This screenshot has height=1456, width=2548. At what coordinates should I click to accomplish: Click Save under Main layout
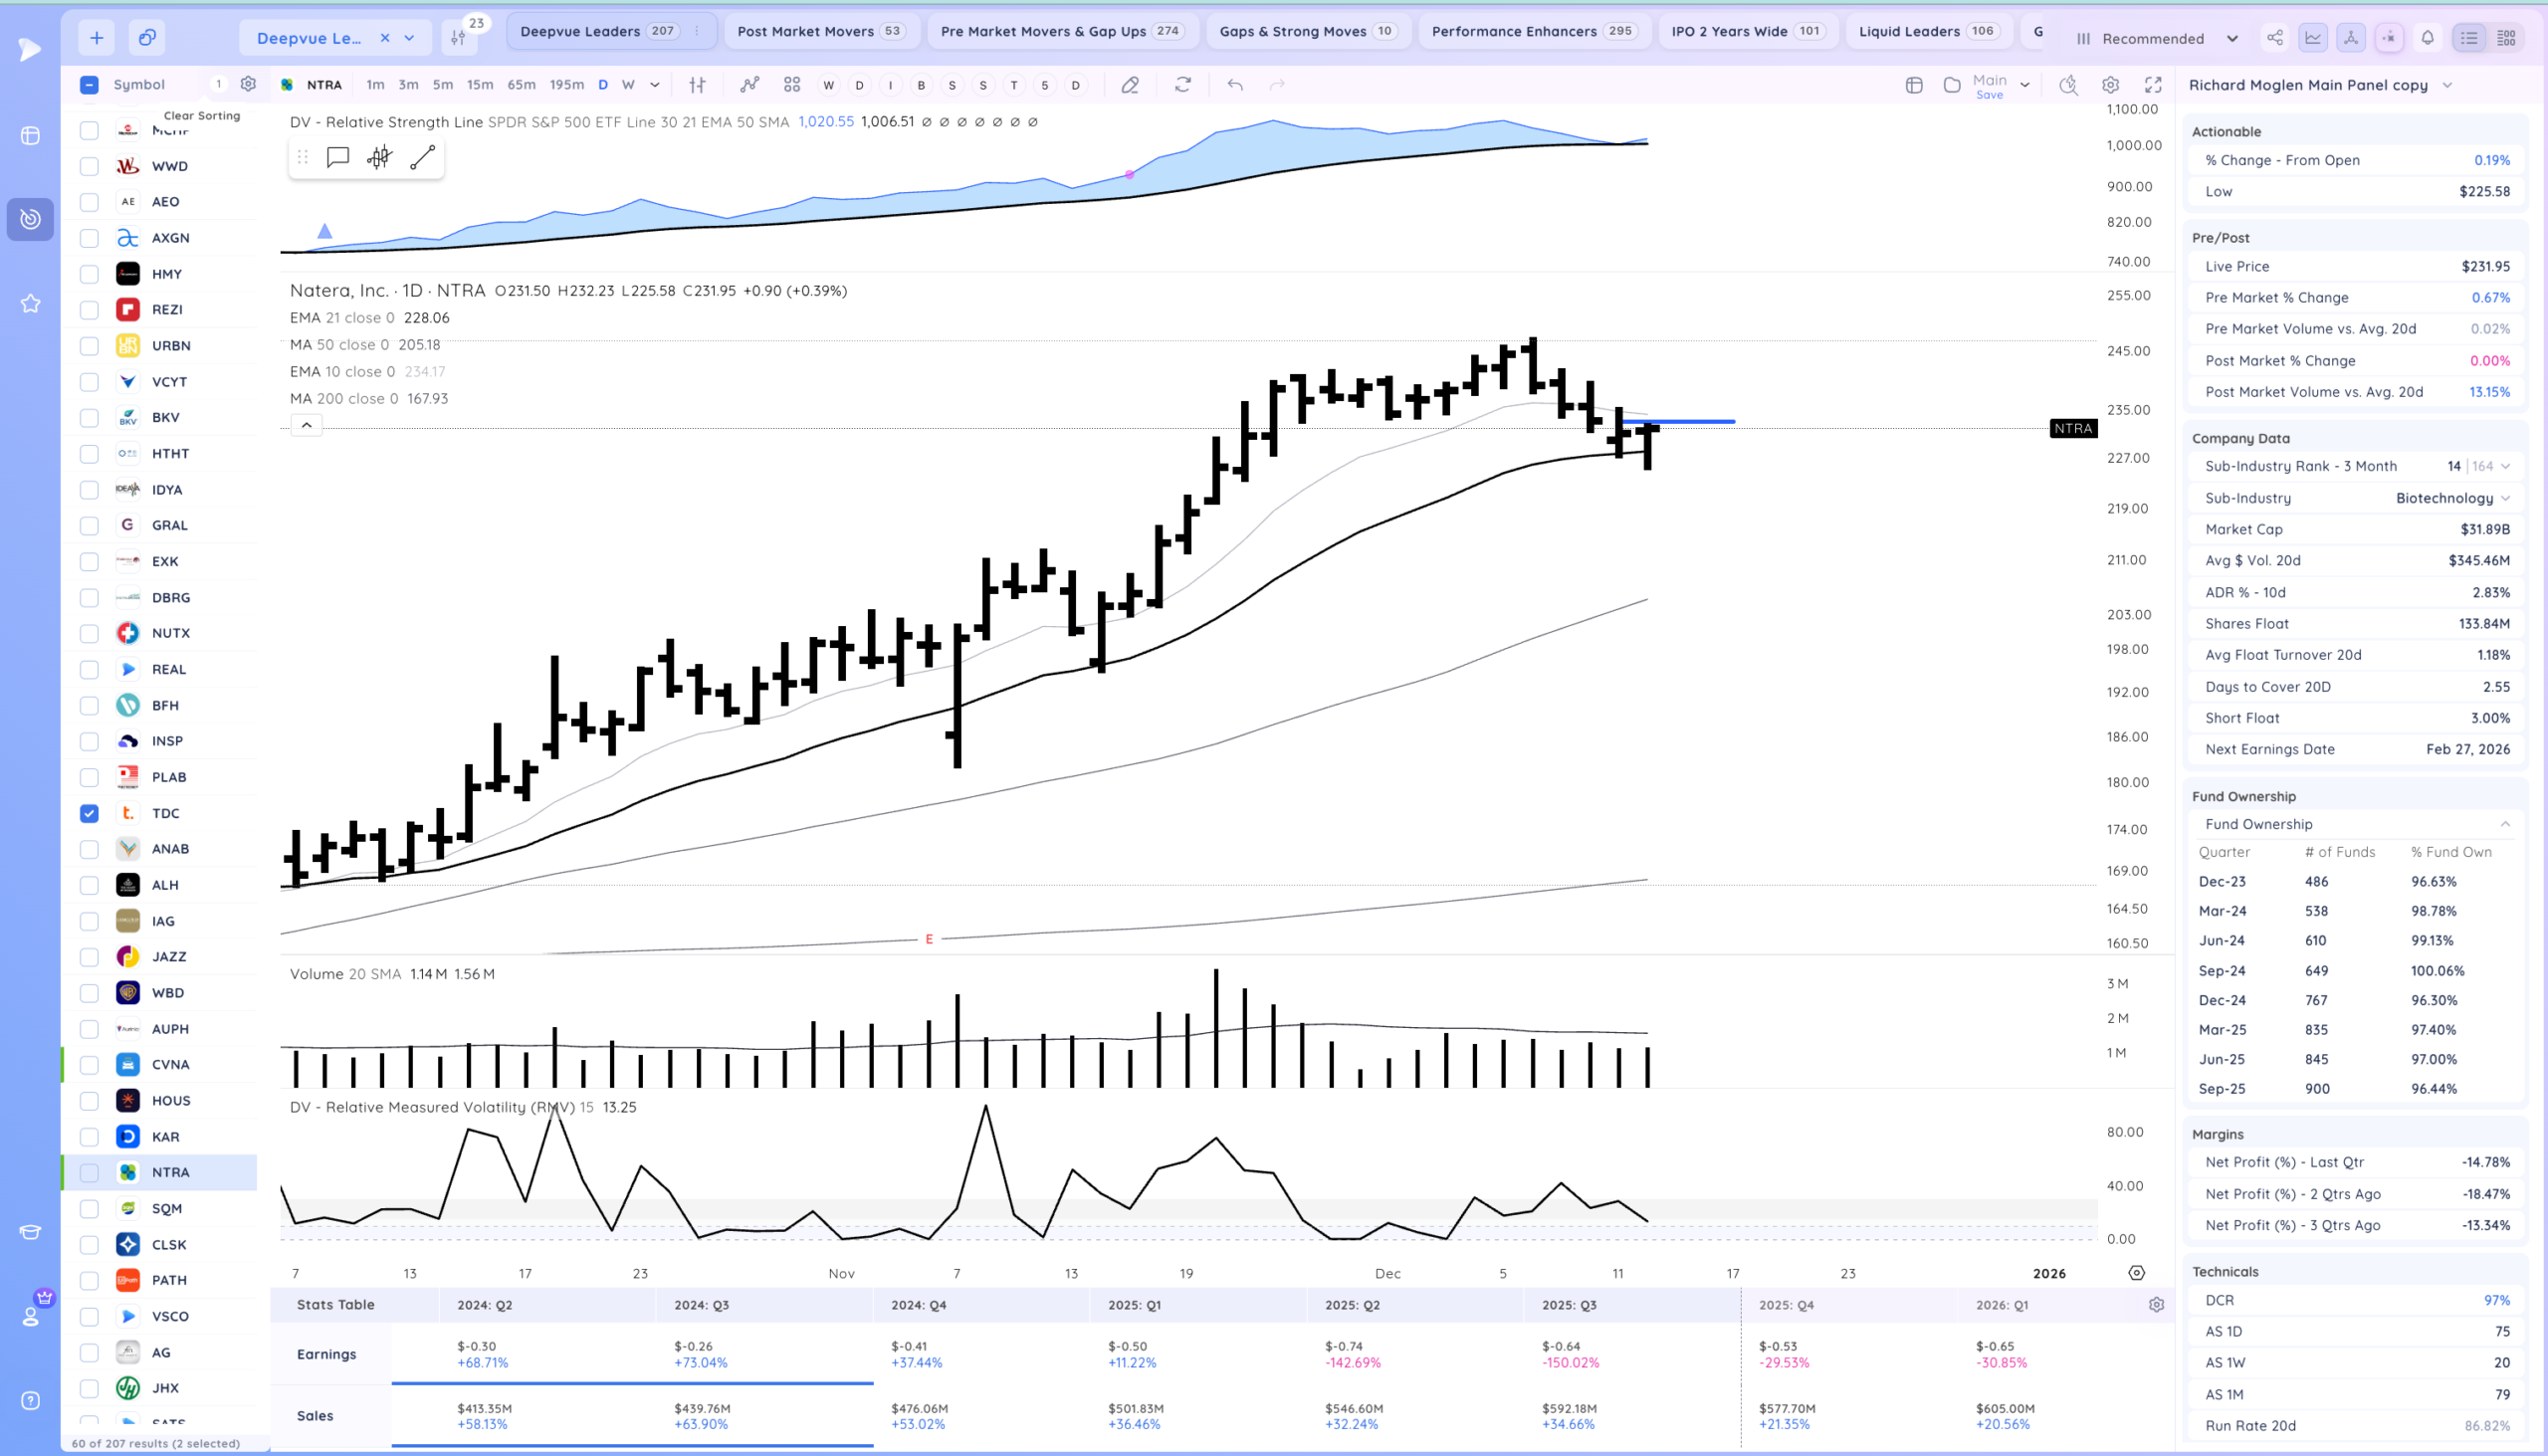(x=1989, y=95)
